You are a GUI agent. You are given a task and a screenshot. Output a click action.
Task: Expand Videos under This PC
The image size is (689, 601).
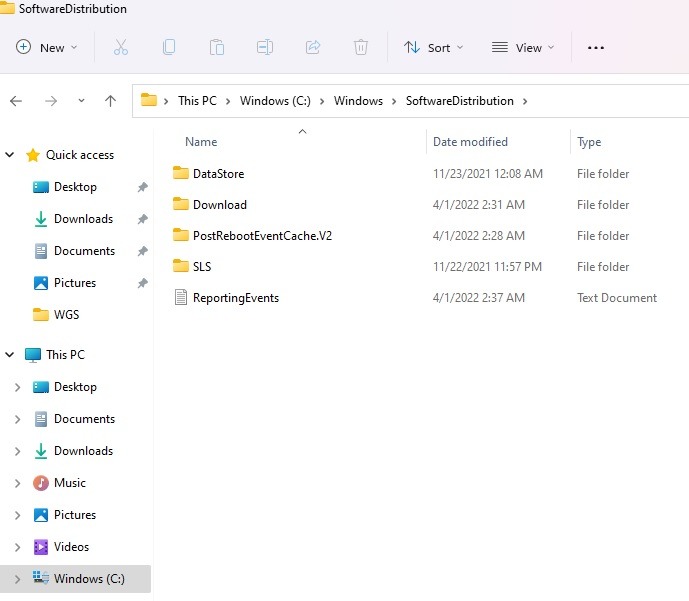pyautogui.click(x=18, y=547)
